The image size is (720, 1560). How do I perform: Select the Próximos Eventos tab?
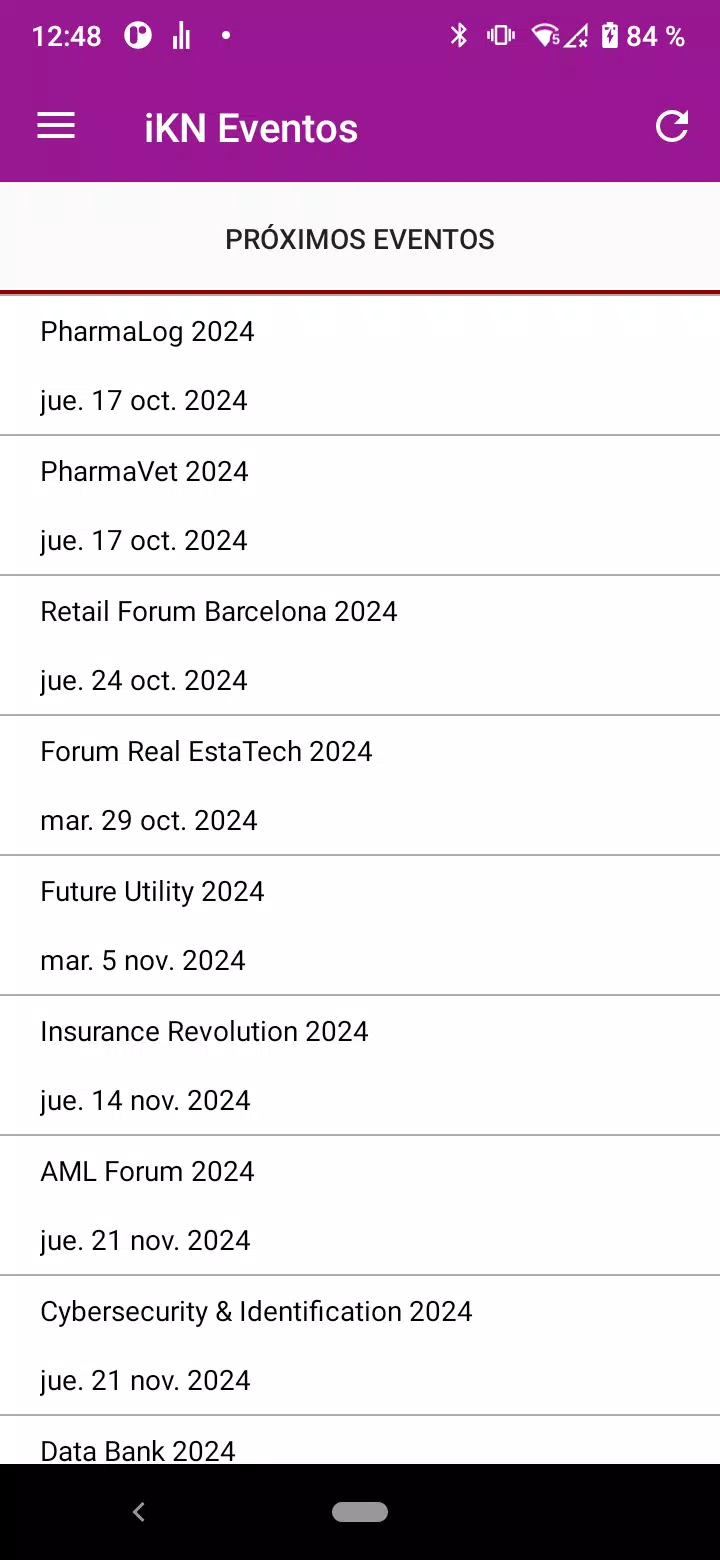(x=360, y=239)
